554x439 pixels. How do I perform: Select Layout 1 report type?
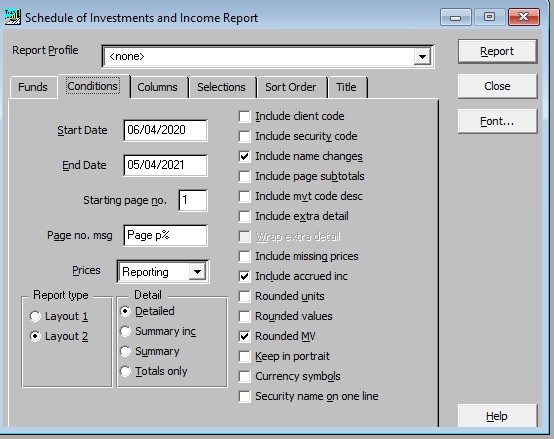tap(35, 316)
